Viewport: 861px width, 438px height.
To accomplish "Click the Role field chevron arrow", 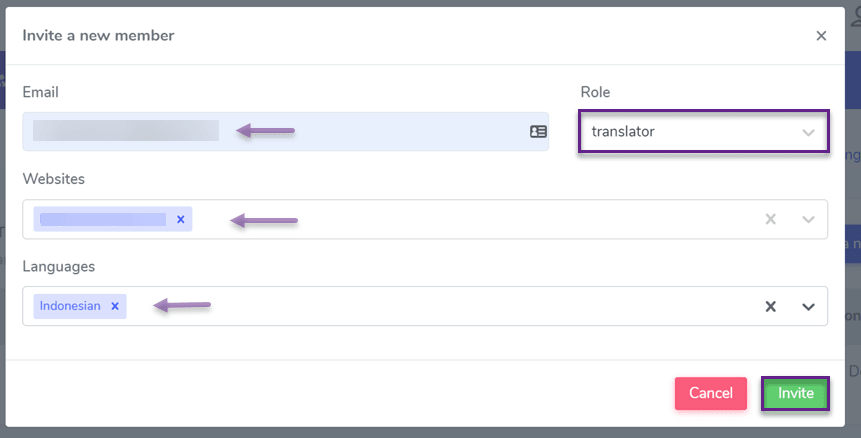I will pyautogui.click(x=808, y=132).
